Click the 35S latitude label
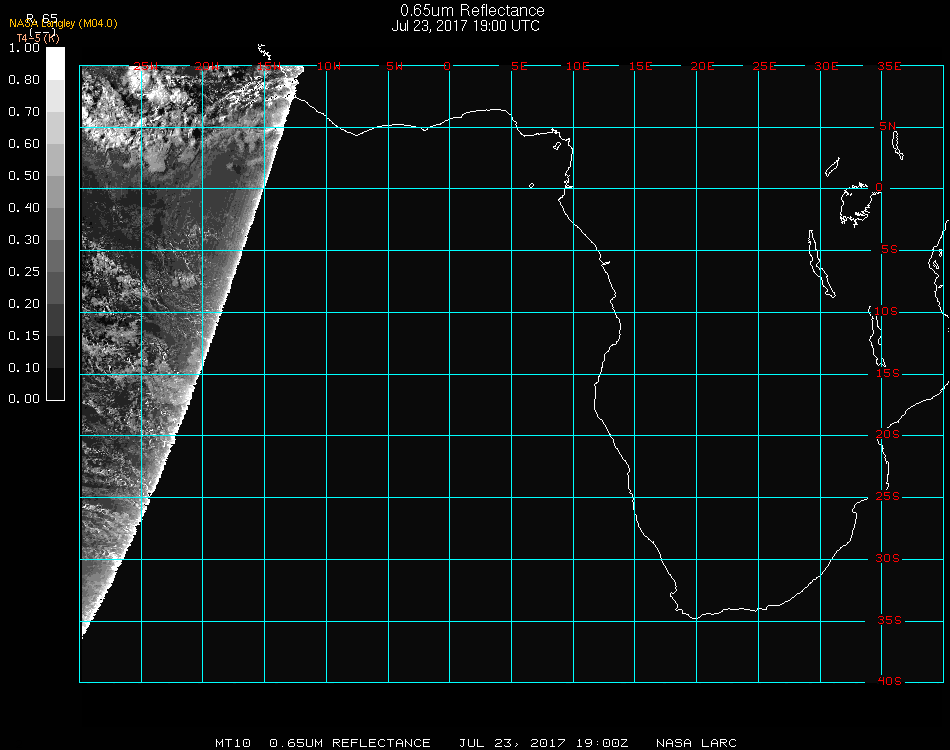The image size is (950, 750). tap(889, 620)
